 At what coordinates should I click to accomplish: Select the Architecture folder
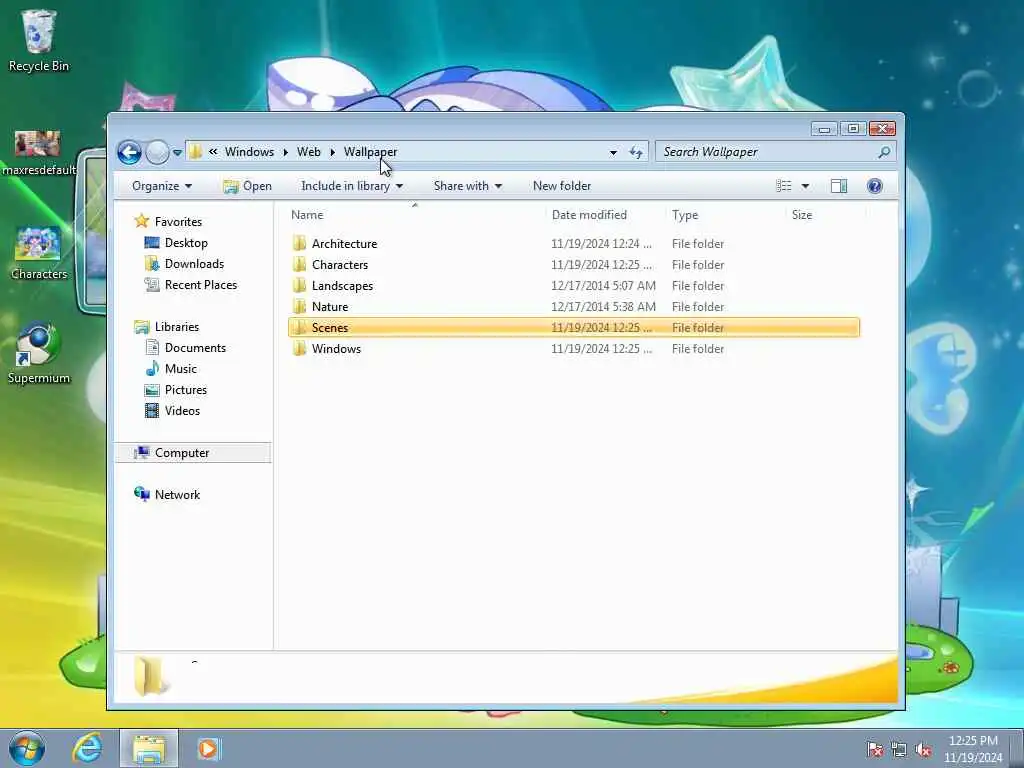(x=344, y=244)
